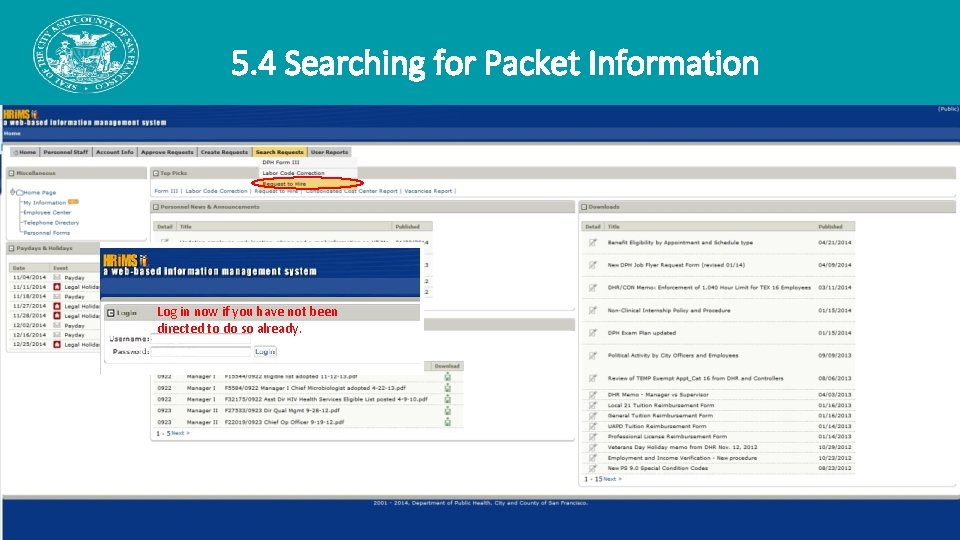Open detail icon for Review of TEMP Exempt row

pyautogui.click(x=593, y=378)
